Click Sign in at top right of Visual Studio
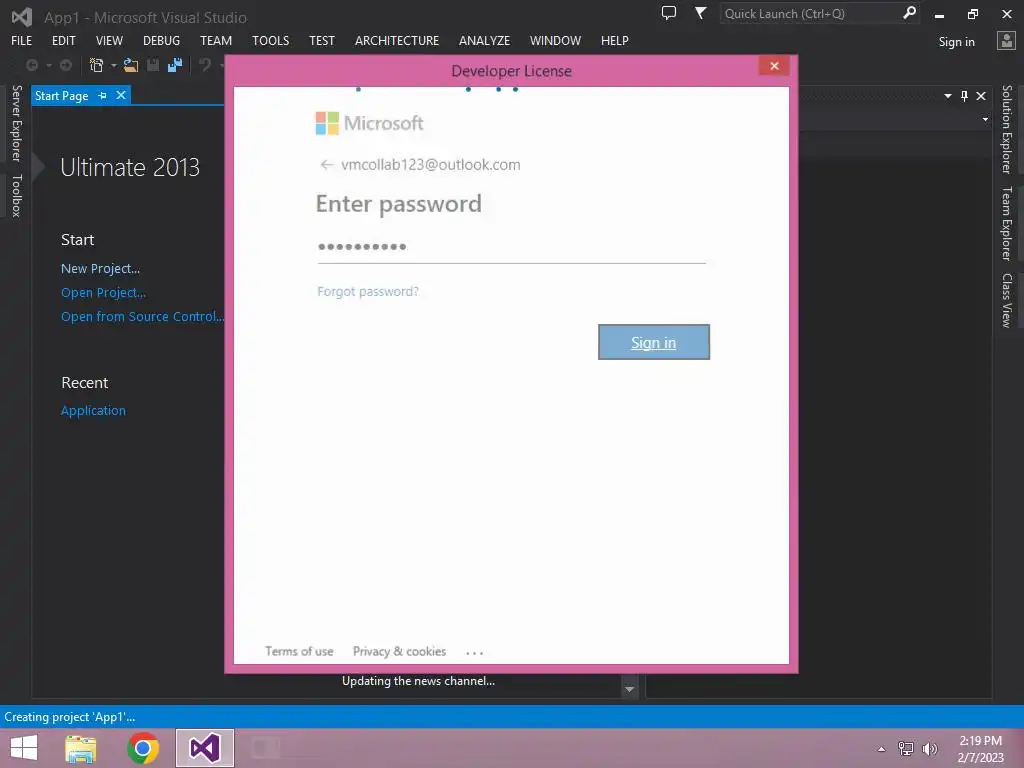 [957, 42]
